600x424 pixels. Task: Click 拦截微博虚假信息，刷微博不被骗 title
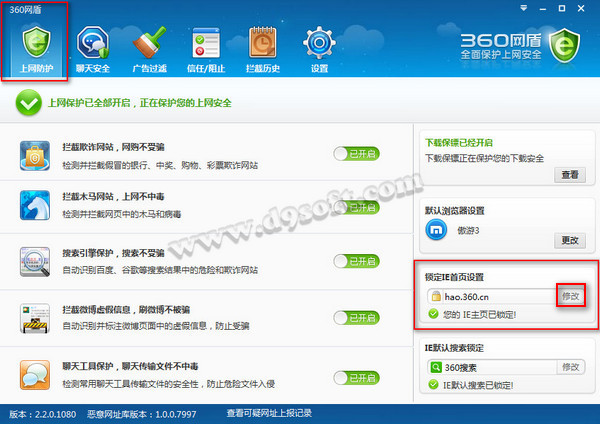pos(126,310)
